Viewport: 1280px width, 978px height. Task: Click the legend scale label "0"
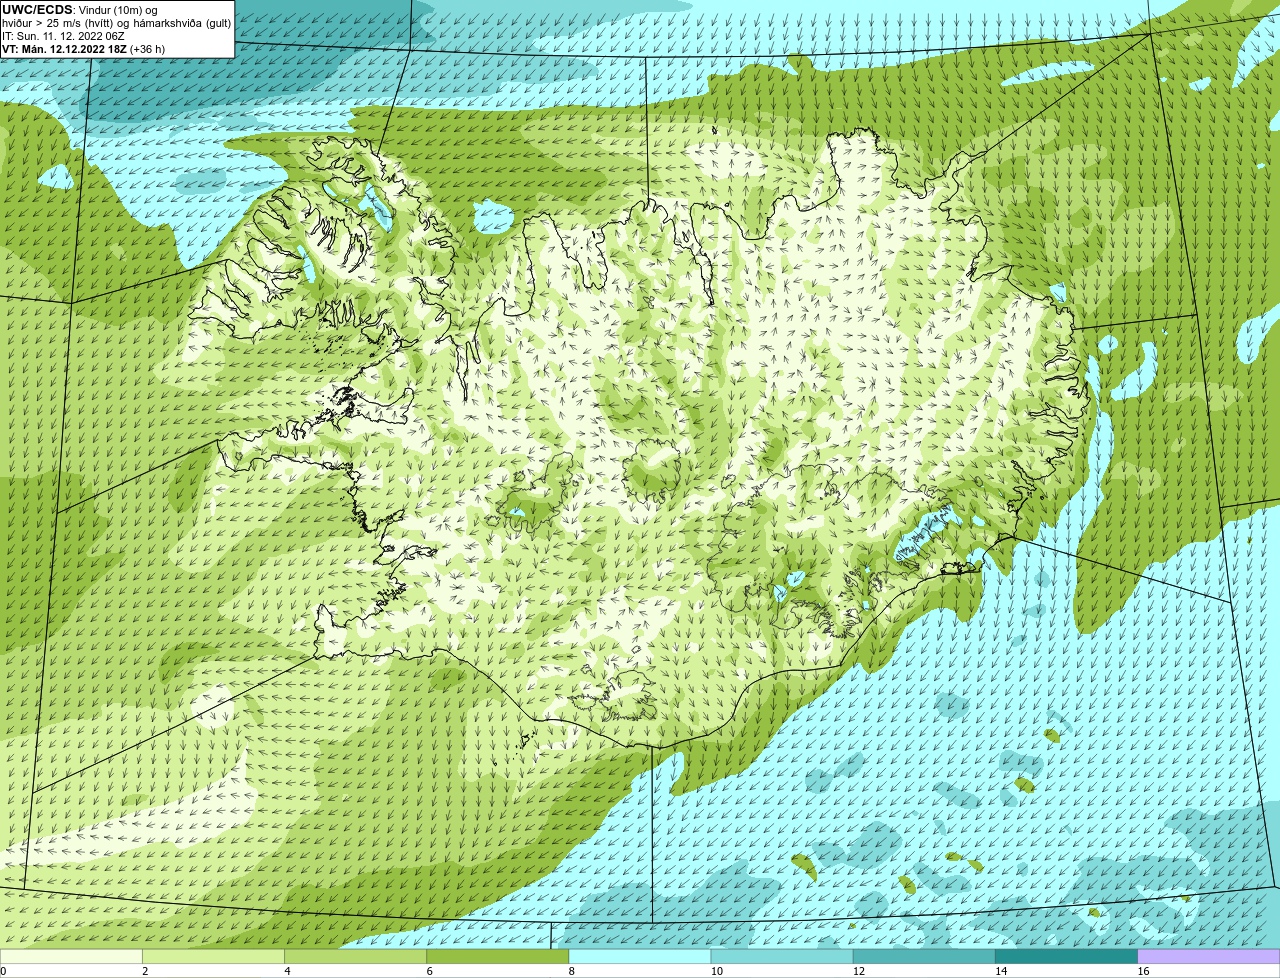coord(4,971)
